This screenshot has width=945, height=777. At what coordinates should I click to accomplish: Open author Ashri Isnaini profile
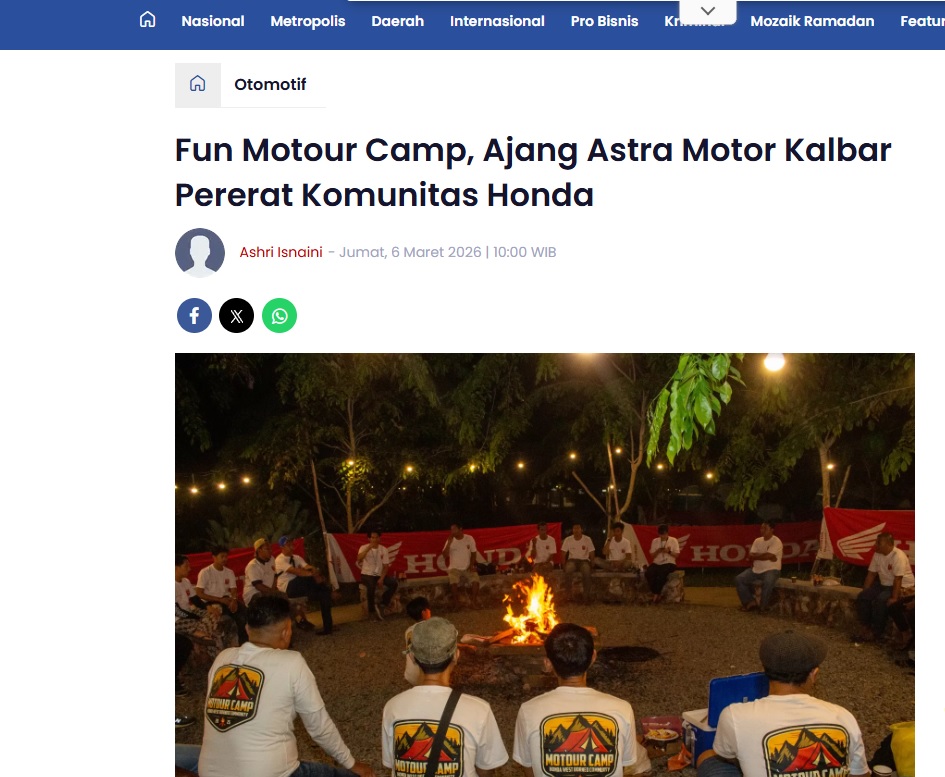pyautogui.click(x=281, y=252)
